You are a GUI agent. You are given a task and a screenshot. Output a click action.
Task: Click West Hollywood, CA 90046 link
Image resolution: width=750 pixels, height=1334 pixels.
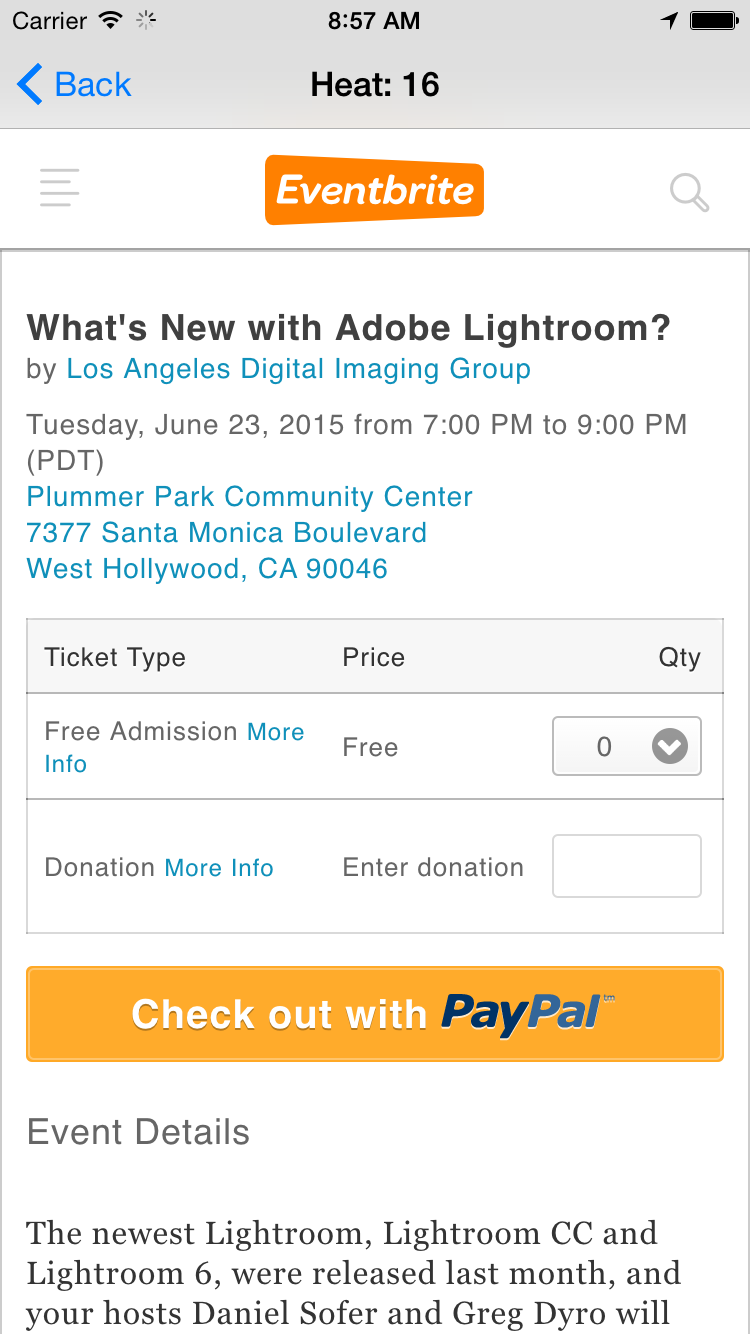pos(207,569)
